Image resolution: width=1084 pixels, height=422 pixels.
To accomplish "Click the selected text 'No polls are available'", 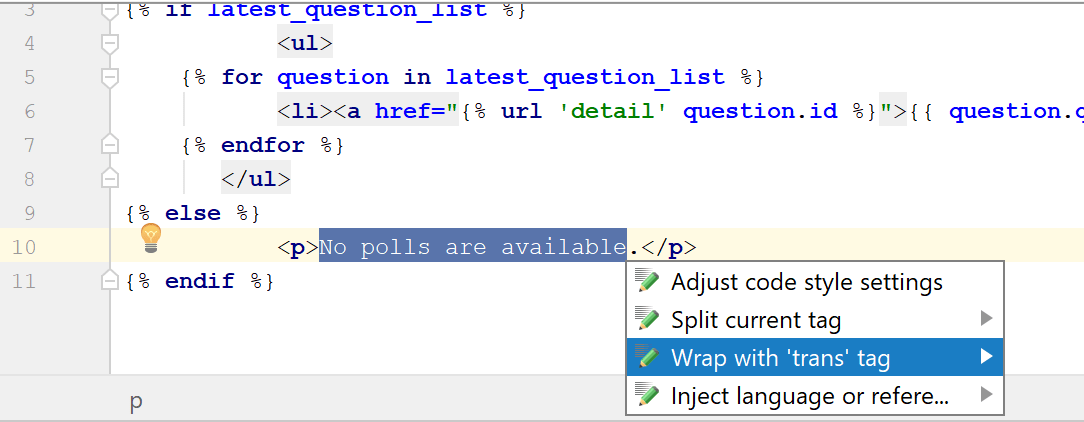I will [472, 247].
